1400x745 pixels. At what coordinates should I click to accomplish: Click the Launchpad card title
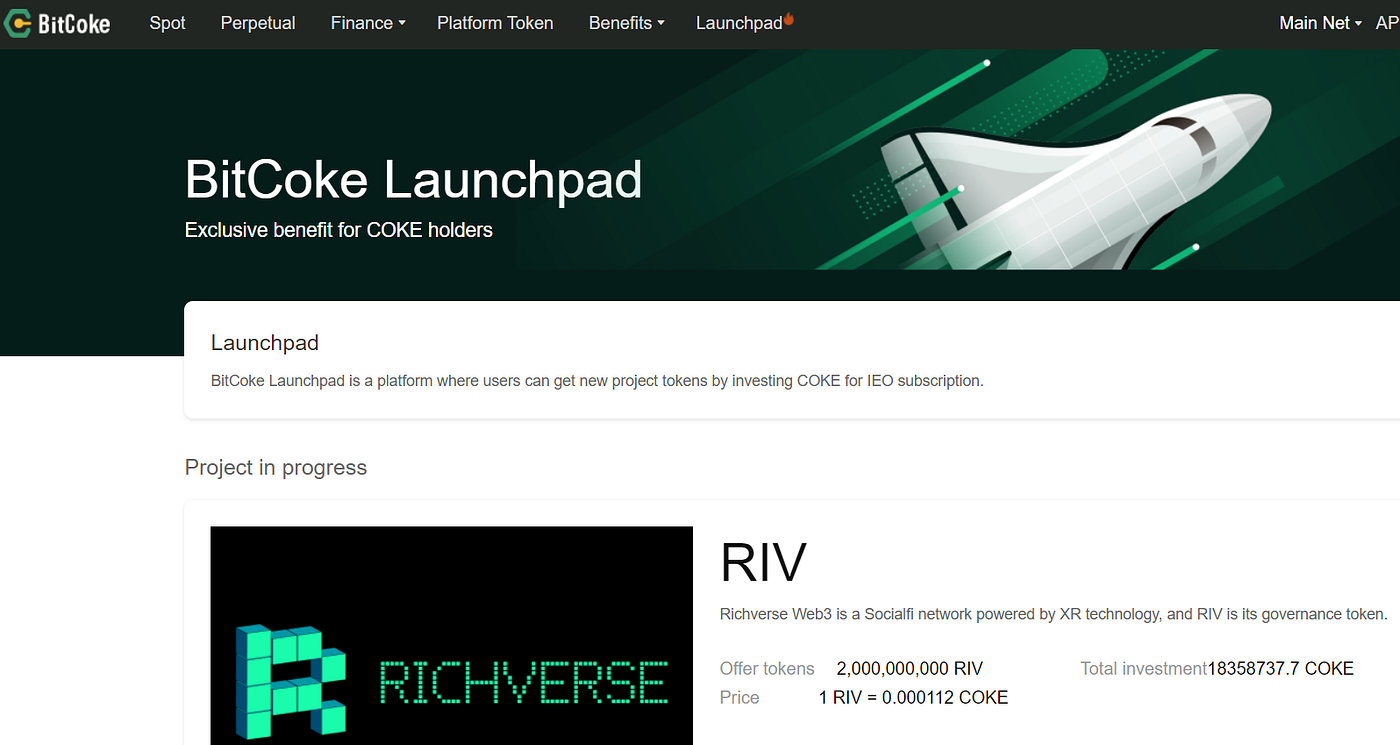[265, 343]
